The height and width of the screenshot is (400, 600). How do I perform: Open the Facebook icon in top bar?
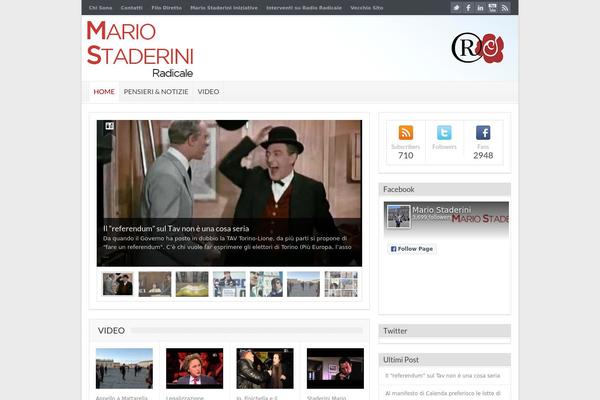[468, 8]
